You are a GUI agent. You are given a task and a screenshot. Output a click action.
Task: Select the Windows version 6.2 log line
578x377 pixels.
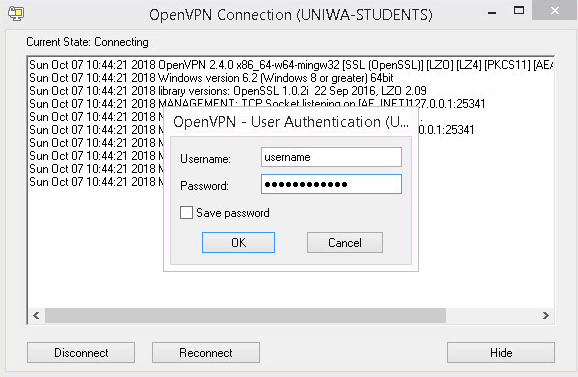click(211, 78)
